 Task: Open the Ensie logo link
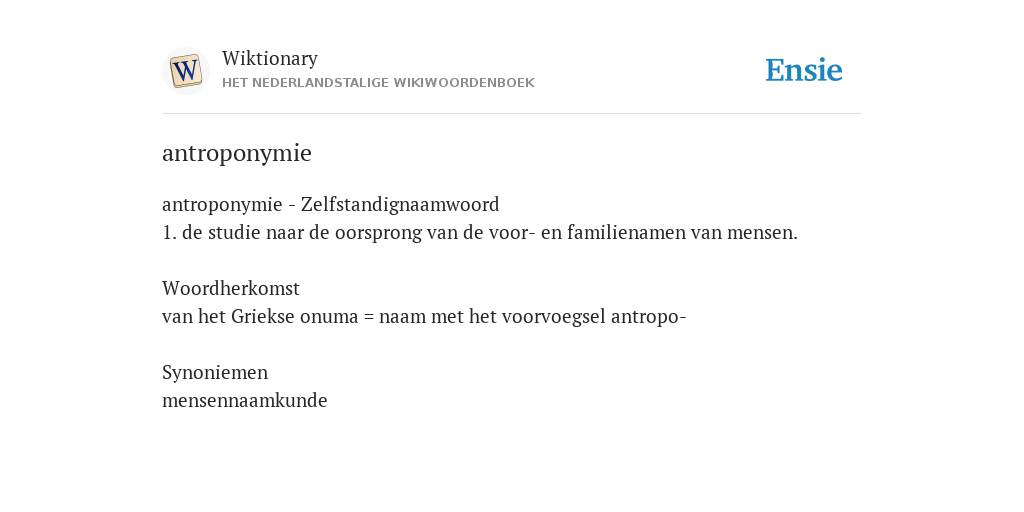point(804,71)
